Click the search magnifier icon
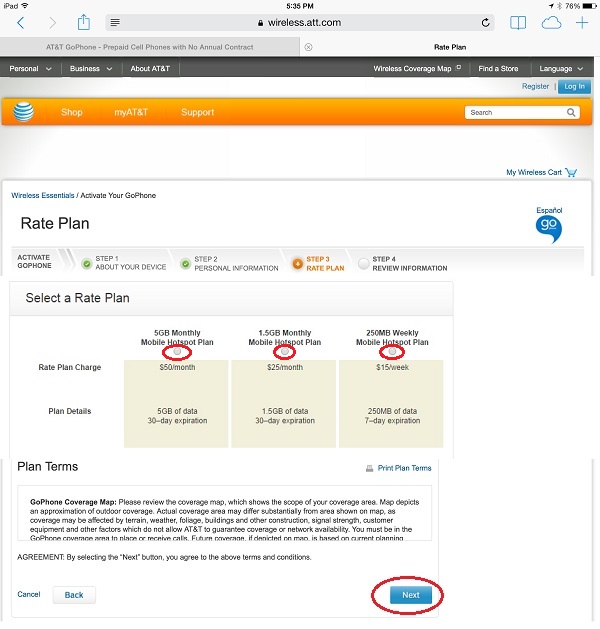The height and width of the screenshot is (629, 600). [x=571, y=112]
